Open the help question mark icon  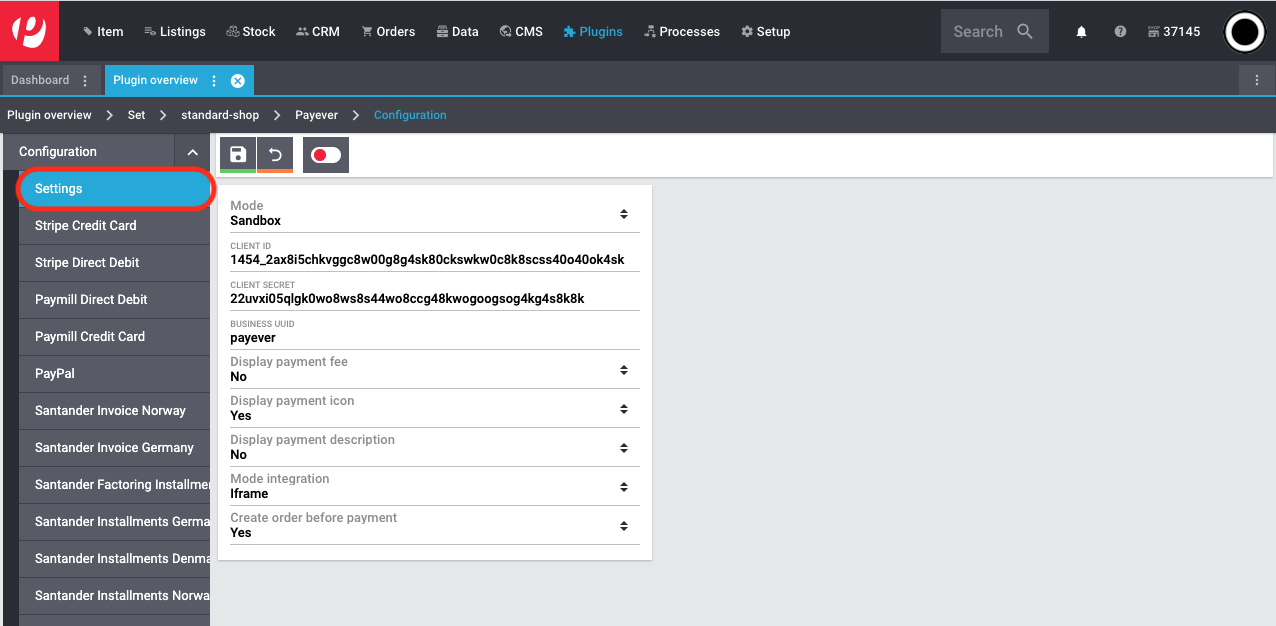[x=1120, y=32]
